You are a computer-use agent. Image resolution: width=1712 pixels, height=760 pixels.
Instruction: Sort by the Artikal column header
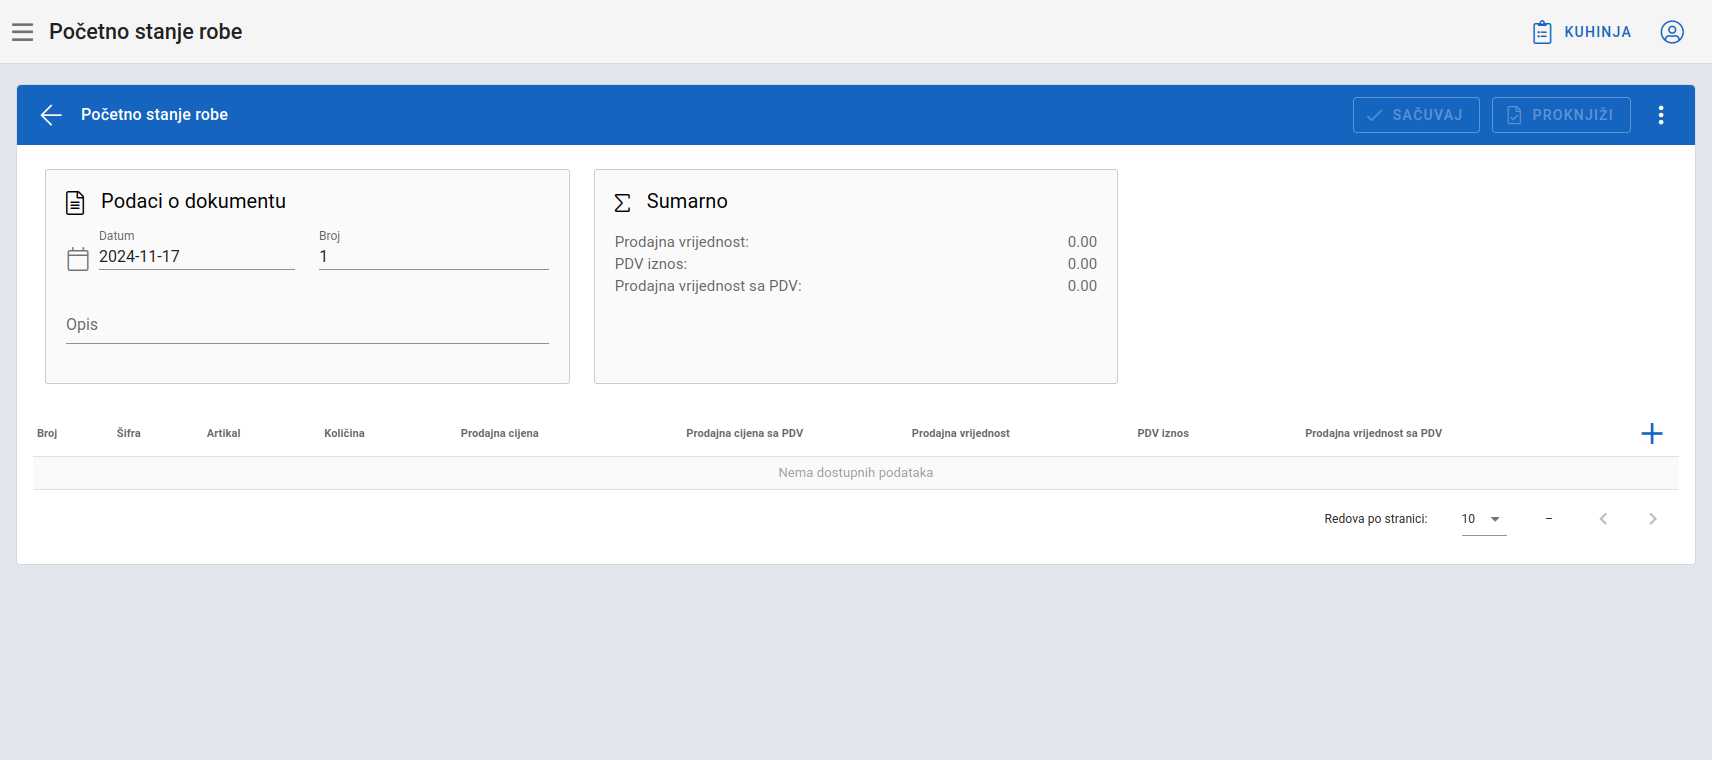[x=223, y=433]
